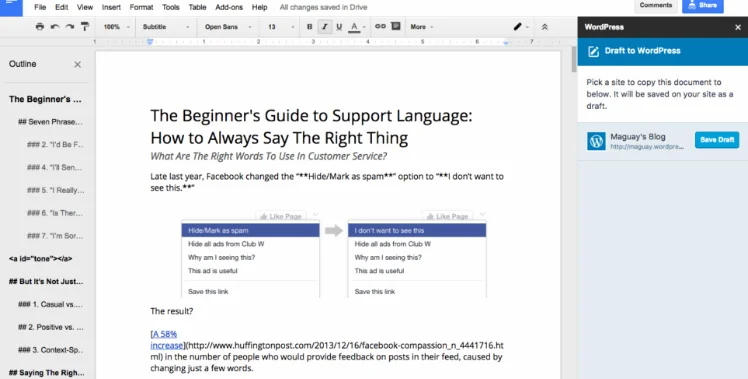This screenshot has height=379, width=748.
Task: Open the More toolbar options dropdown
Action: (x=422, y=27)
